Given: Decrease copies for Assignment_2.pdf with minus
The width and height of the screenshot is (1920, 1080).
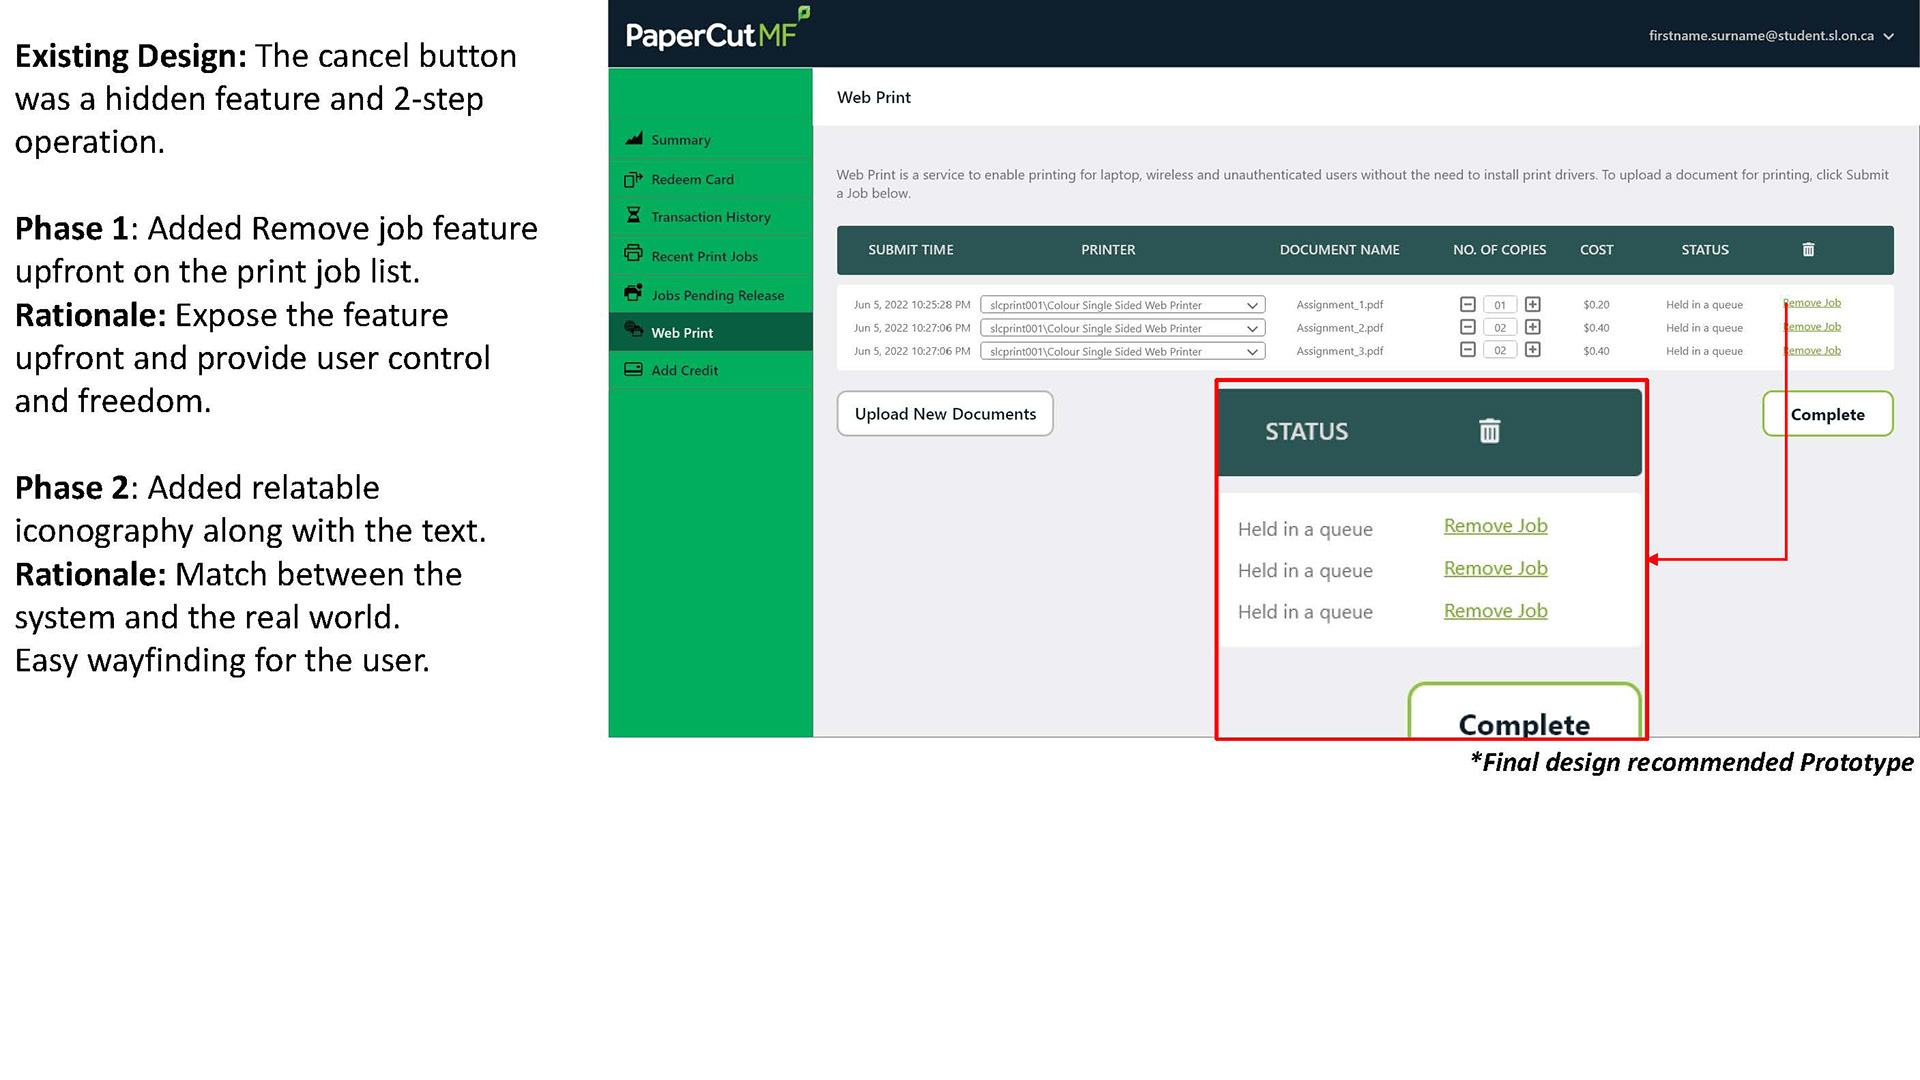Looking at the screenshot, I should 1467,327.
